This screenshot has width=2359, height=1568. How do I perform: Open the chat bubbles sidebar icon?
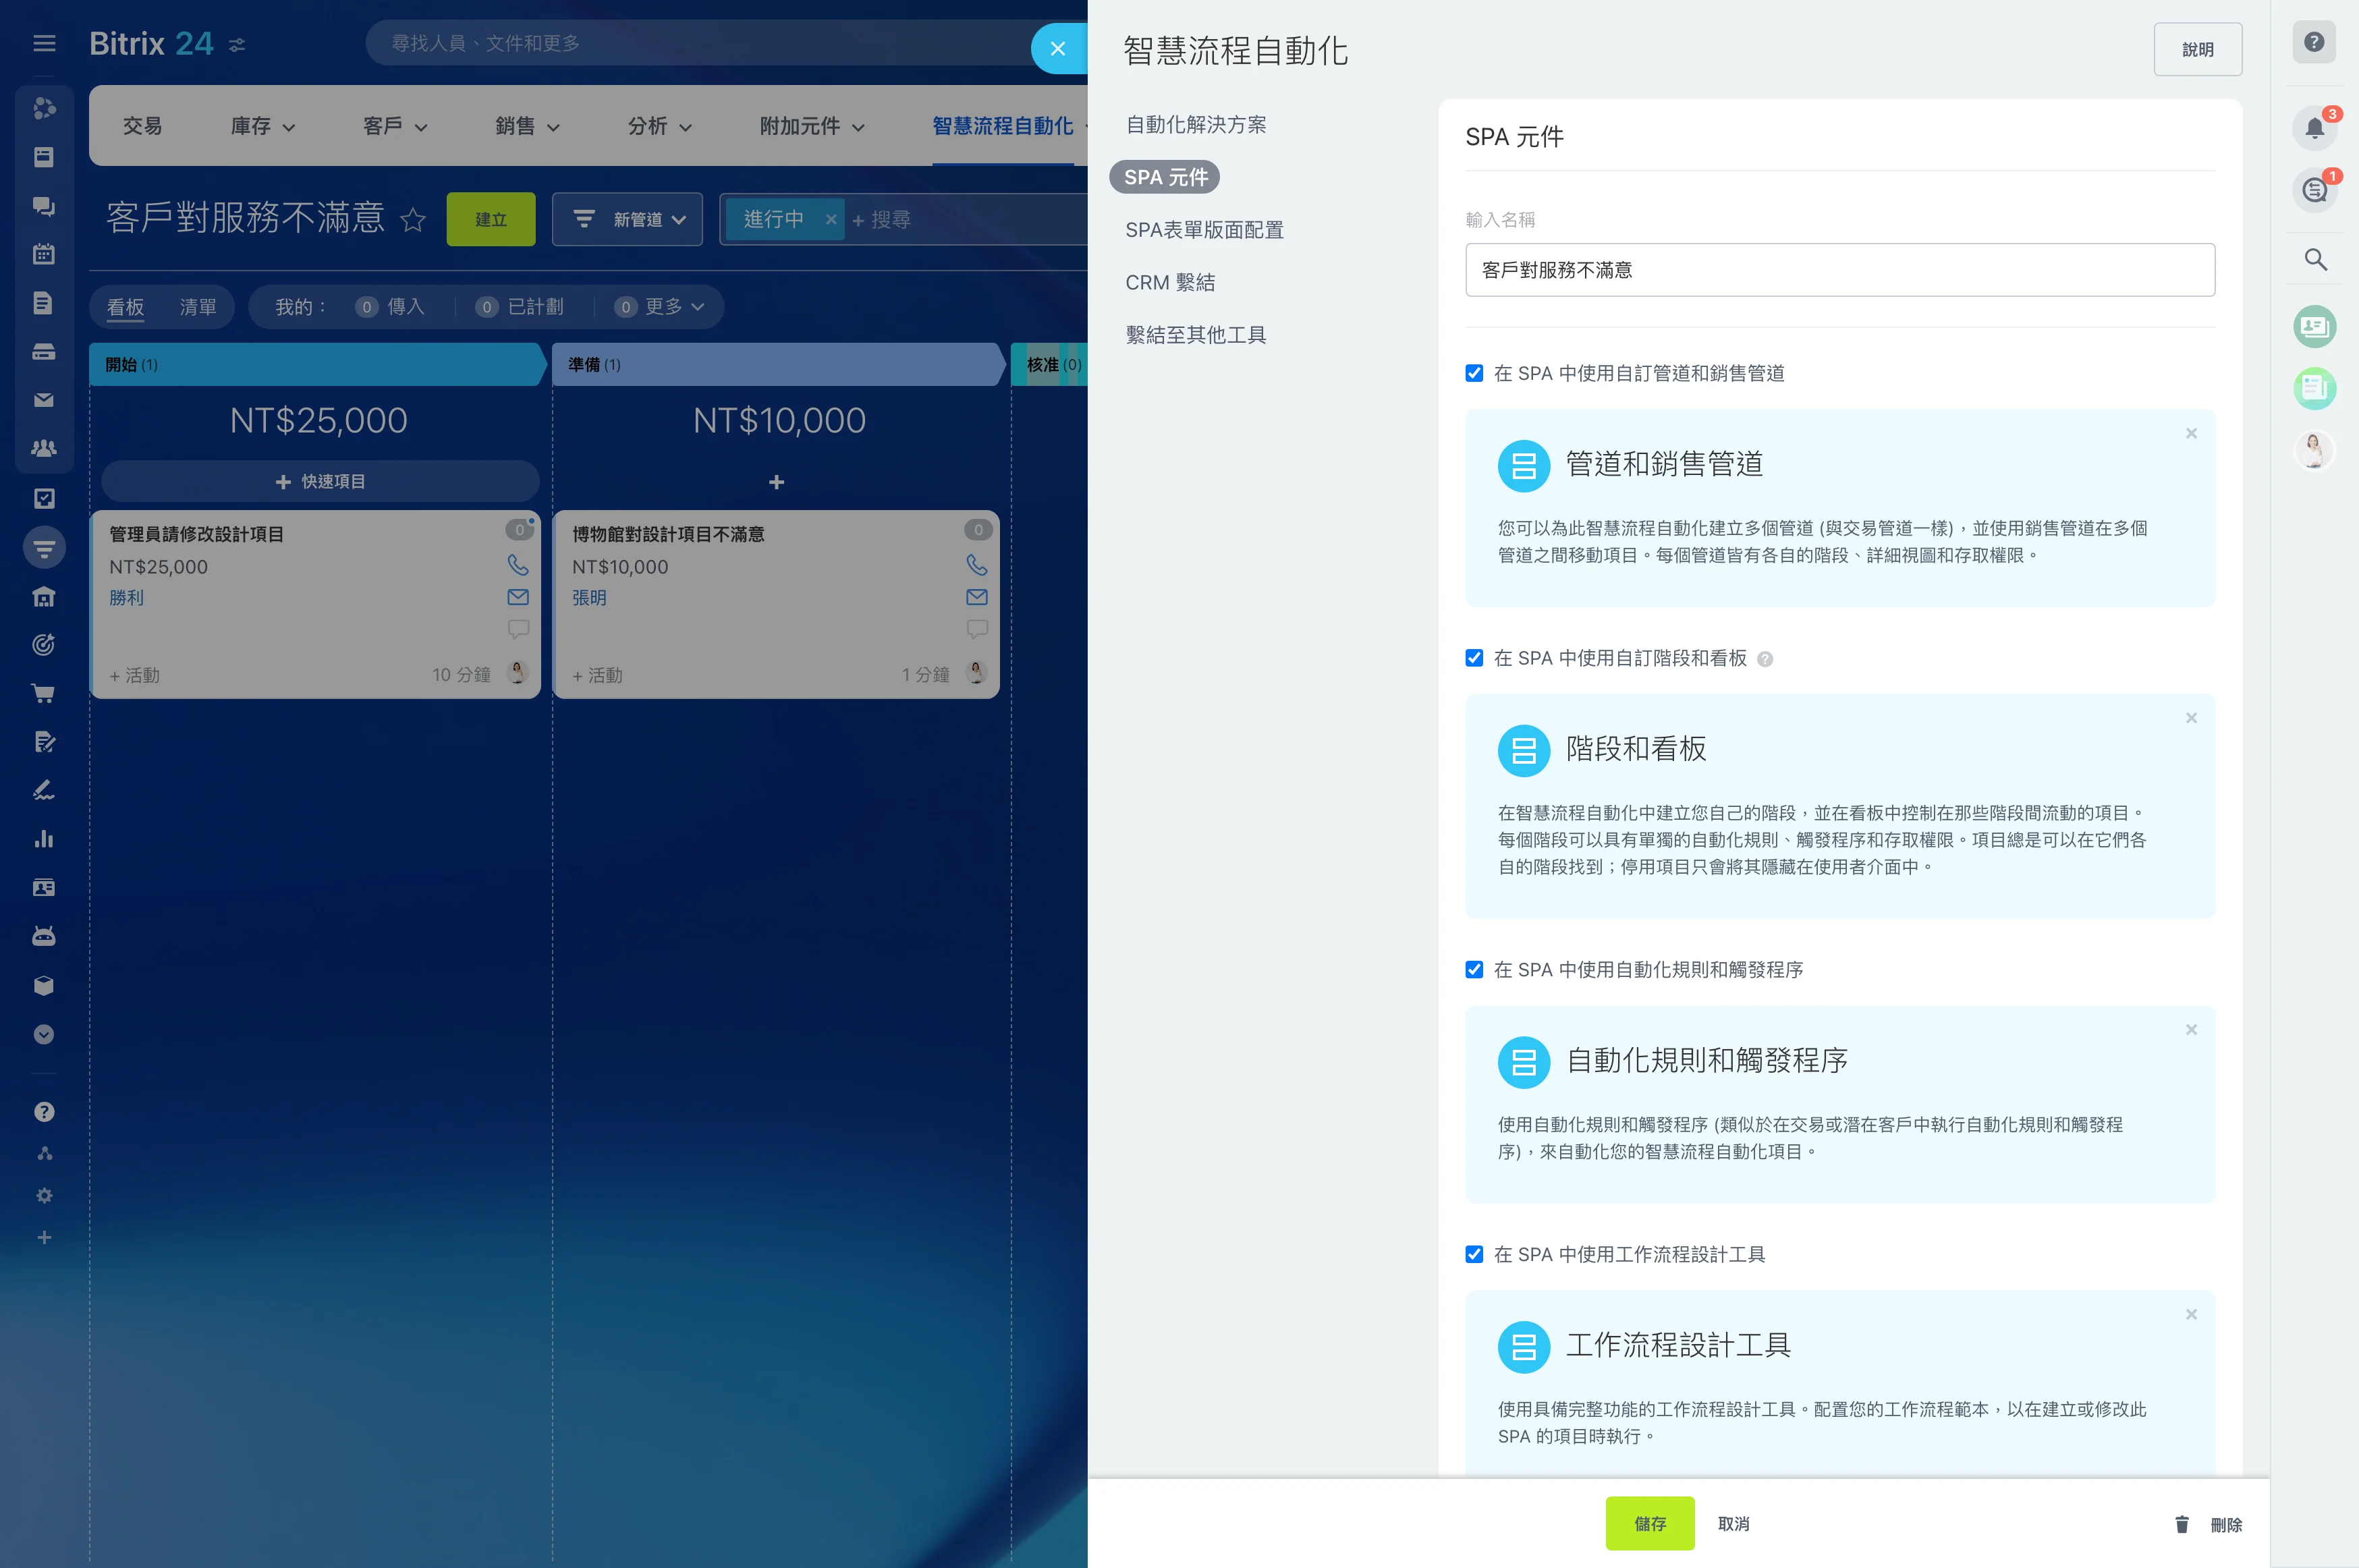click(44, 205)
